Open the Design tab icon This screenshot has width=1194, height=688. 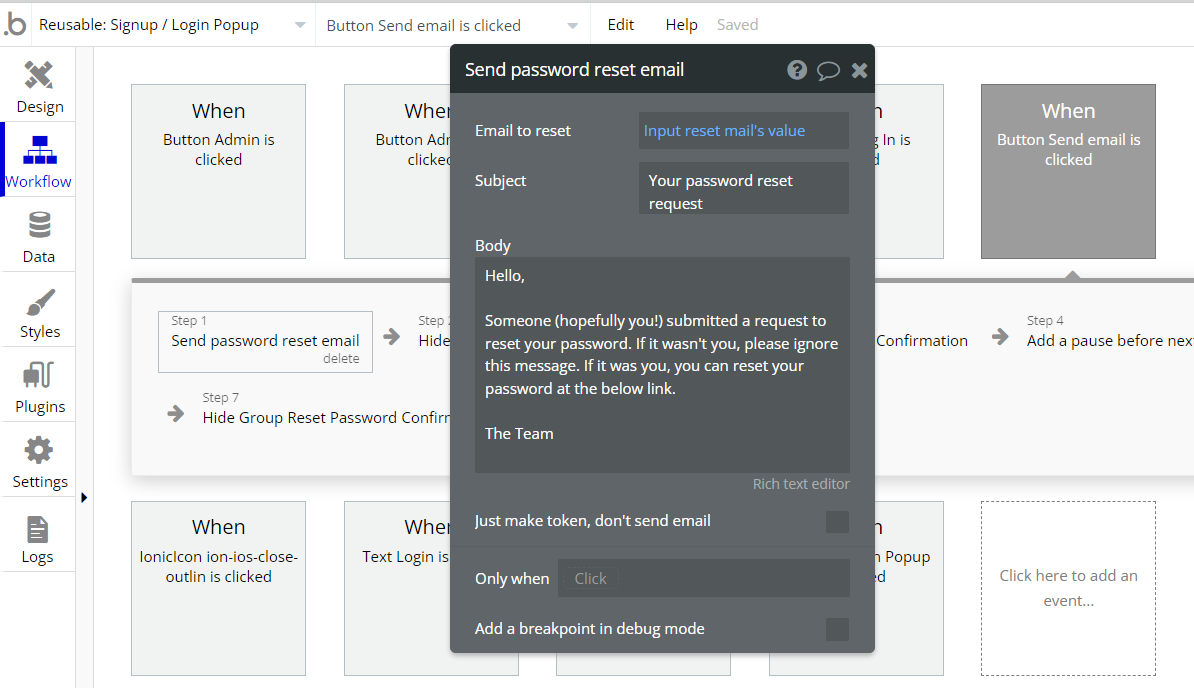[39, 76]
